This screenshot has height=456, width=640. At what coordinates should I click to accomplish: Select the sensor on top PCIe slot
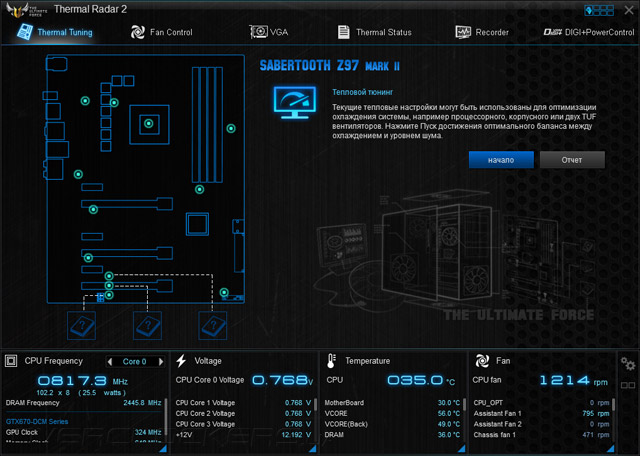[x=93, y=210]
